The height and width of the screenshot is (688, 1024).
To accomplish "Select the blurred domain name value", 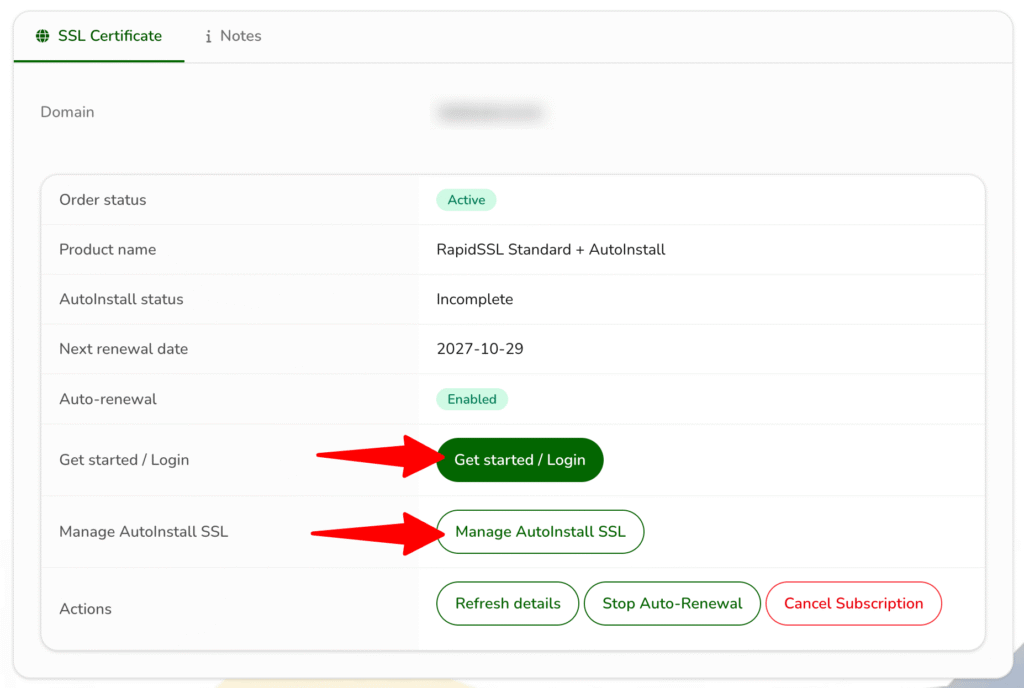I will [490, 112].
